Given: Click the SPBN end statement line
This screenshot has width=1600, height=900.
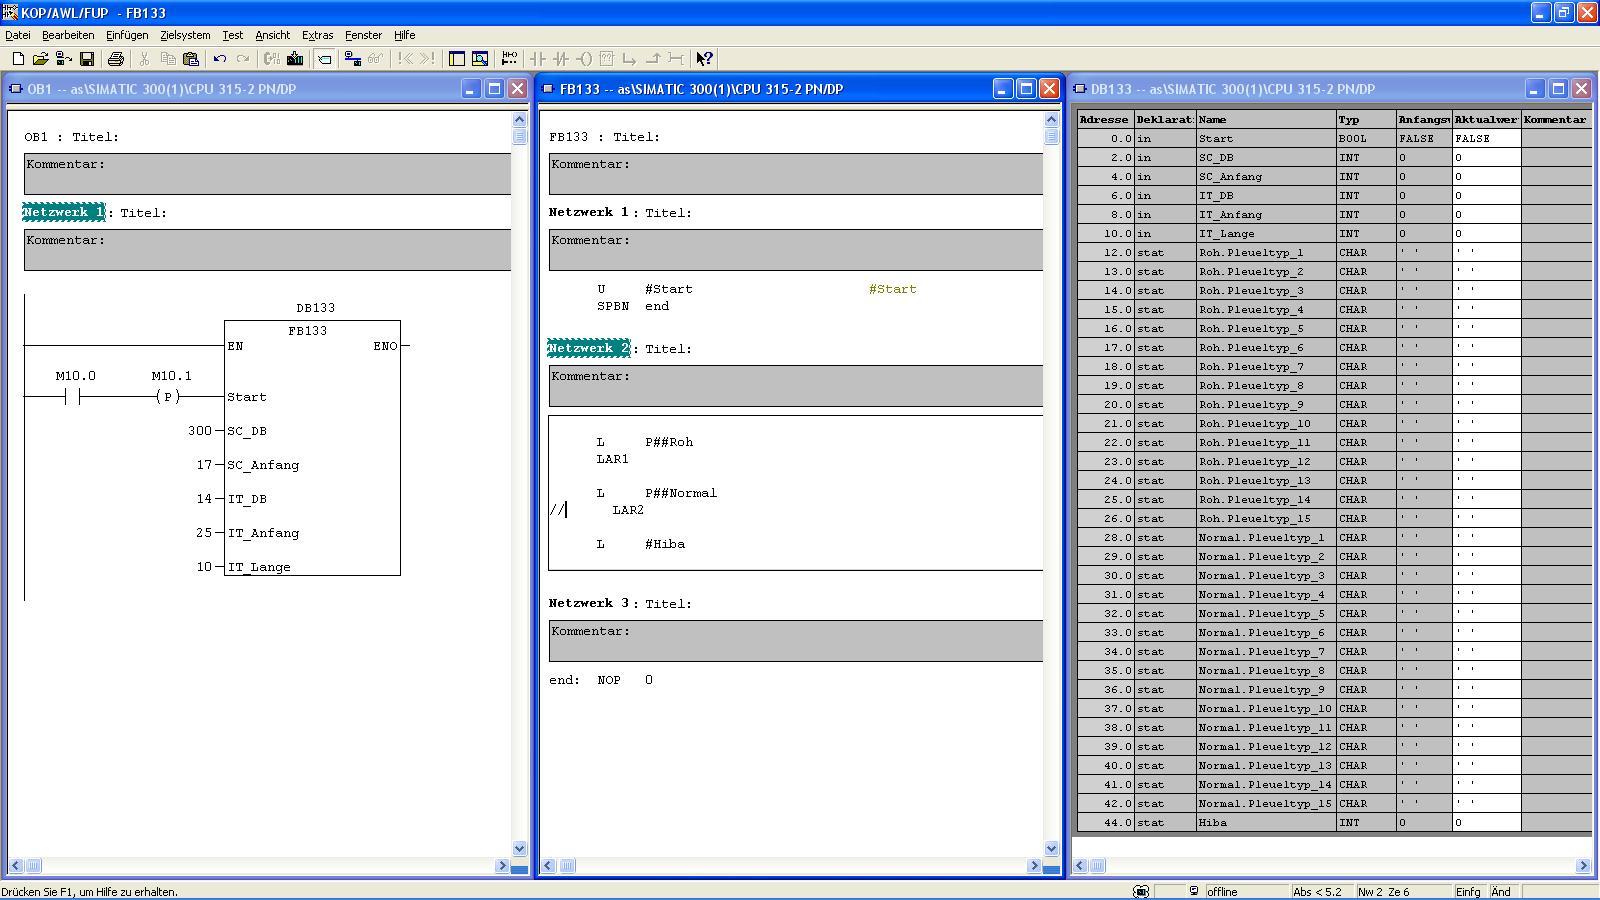Looking at the screenshot, I should tap(633, 306).
